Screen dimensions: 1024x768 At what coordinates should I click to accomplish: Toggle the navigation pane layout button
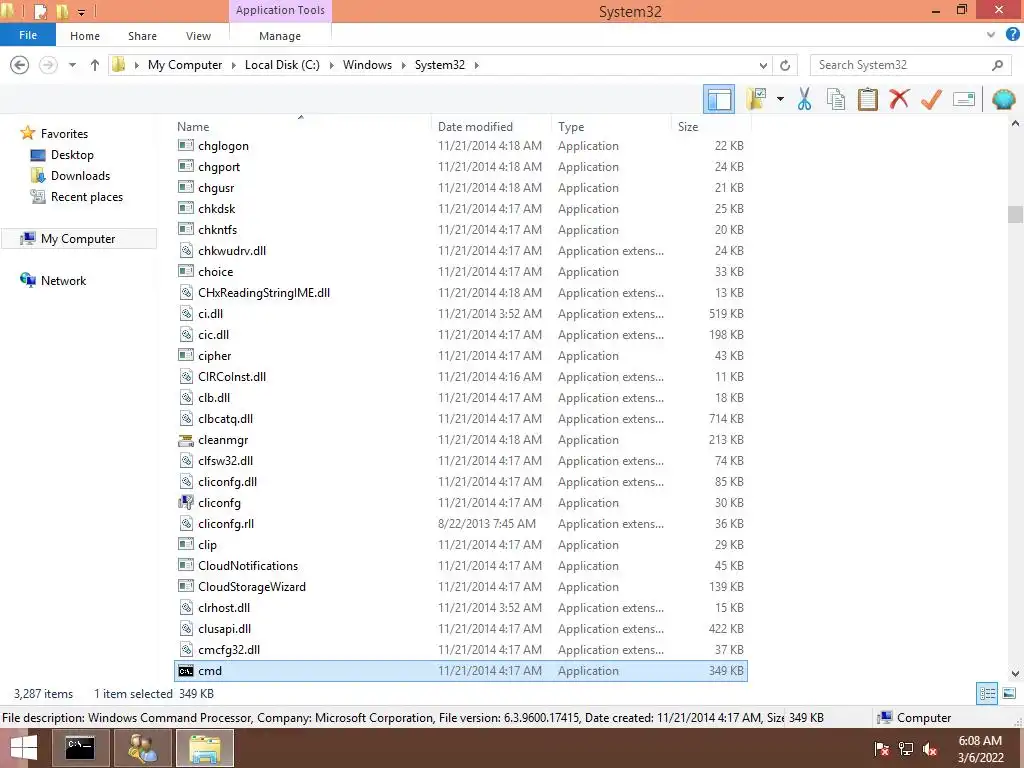718,99
